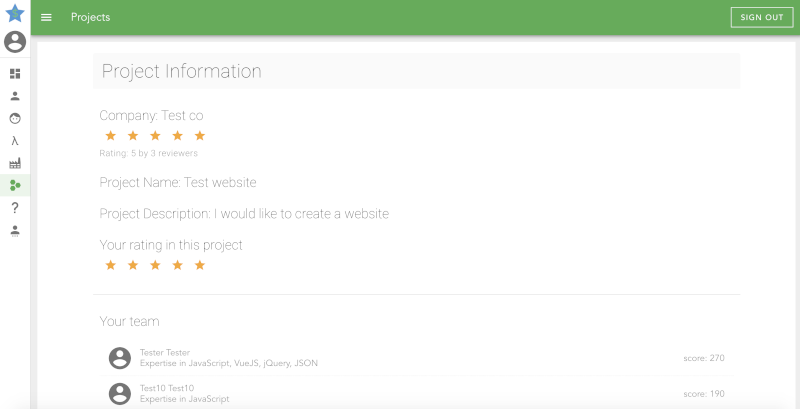
Task: Select the lambda icon in sidebar
Action: pos(15,141)
